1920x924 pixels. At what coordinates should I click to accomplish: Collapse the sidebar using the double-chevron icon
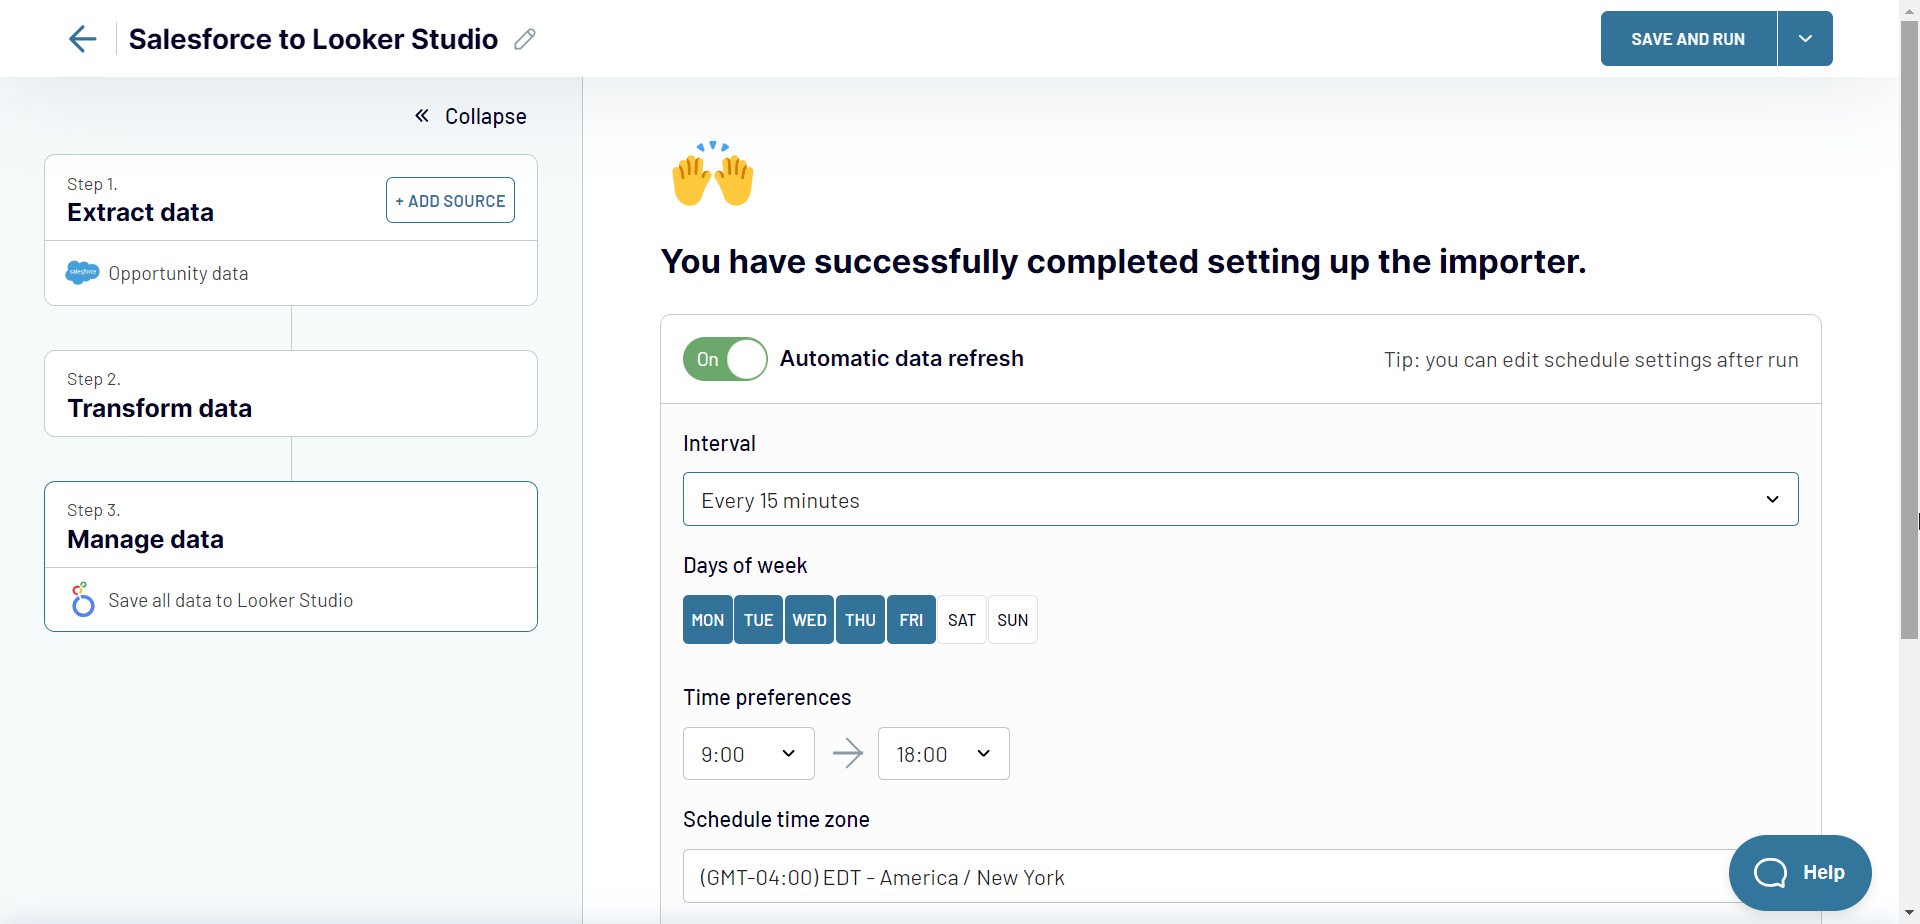422,115
